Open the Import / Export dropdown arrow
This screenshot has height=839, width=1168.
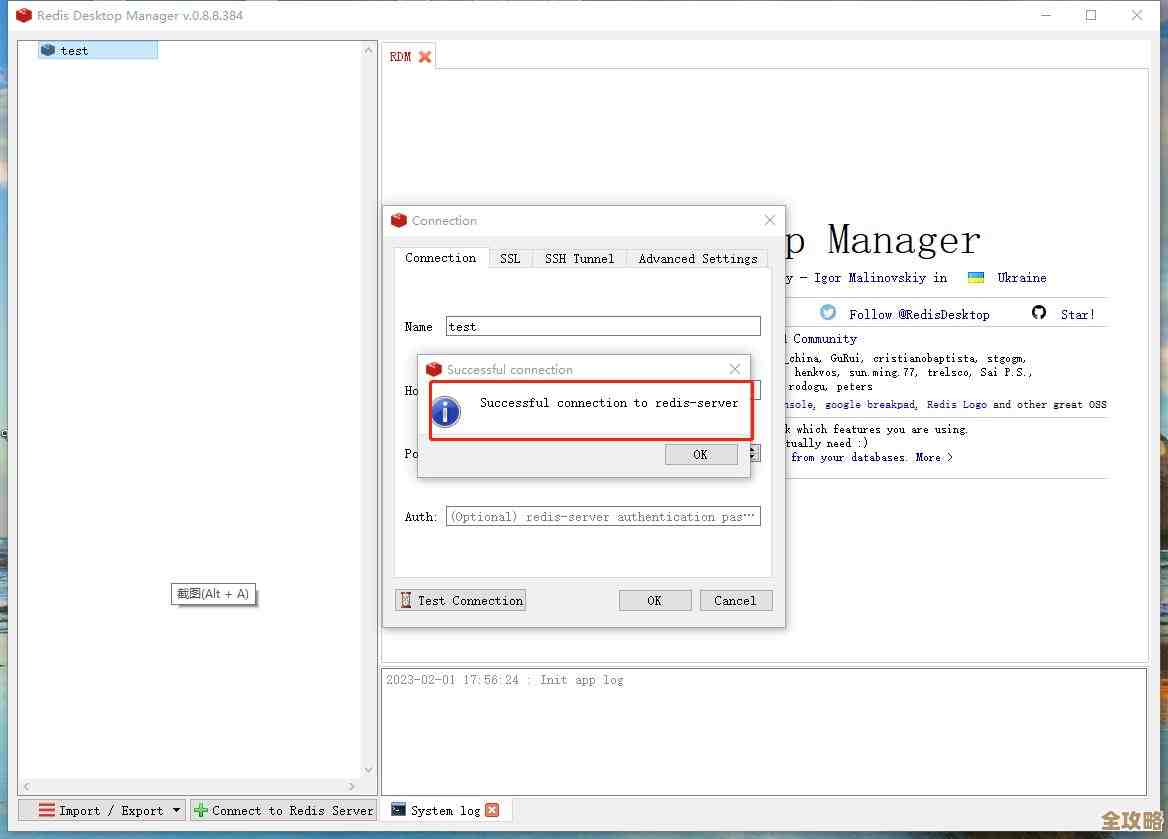tap(176, 810)
